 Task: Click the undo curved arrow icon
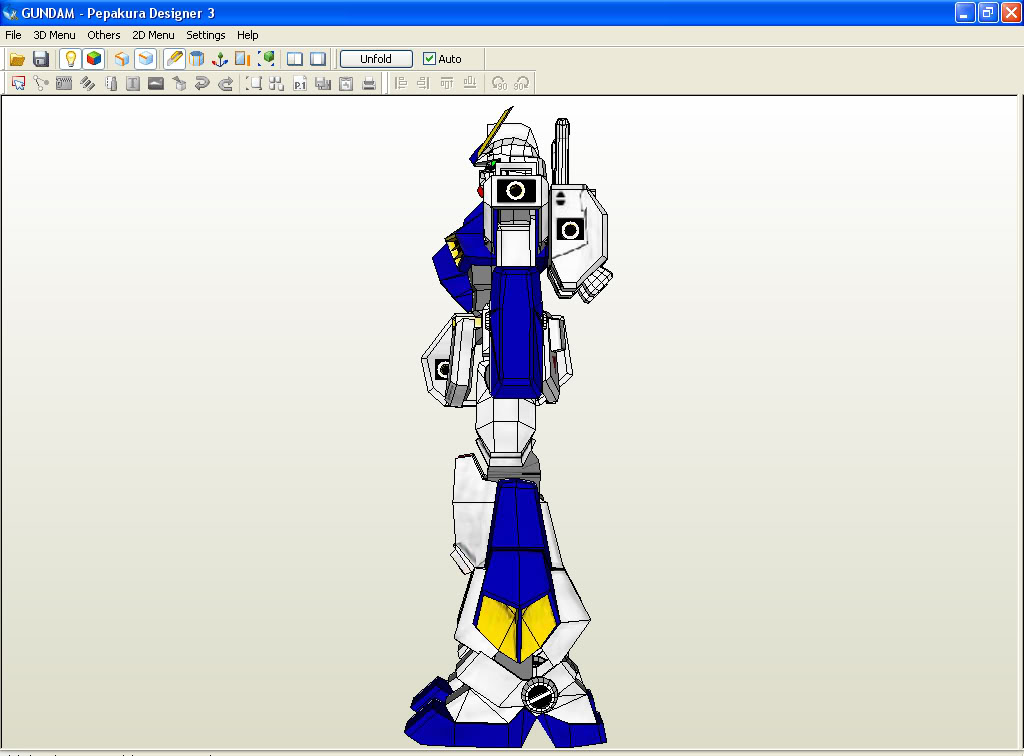(x=202, y=84)
